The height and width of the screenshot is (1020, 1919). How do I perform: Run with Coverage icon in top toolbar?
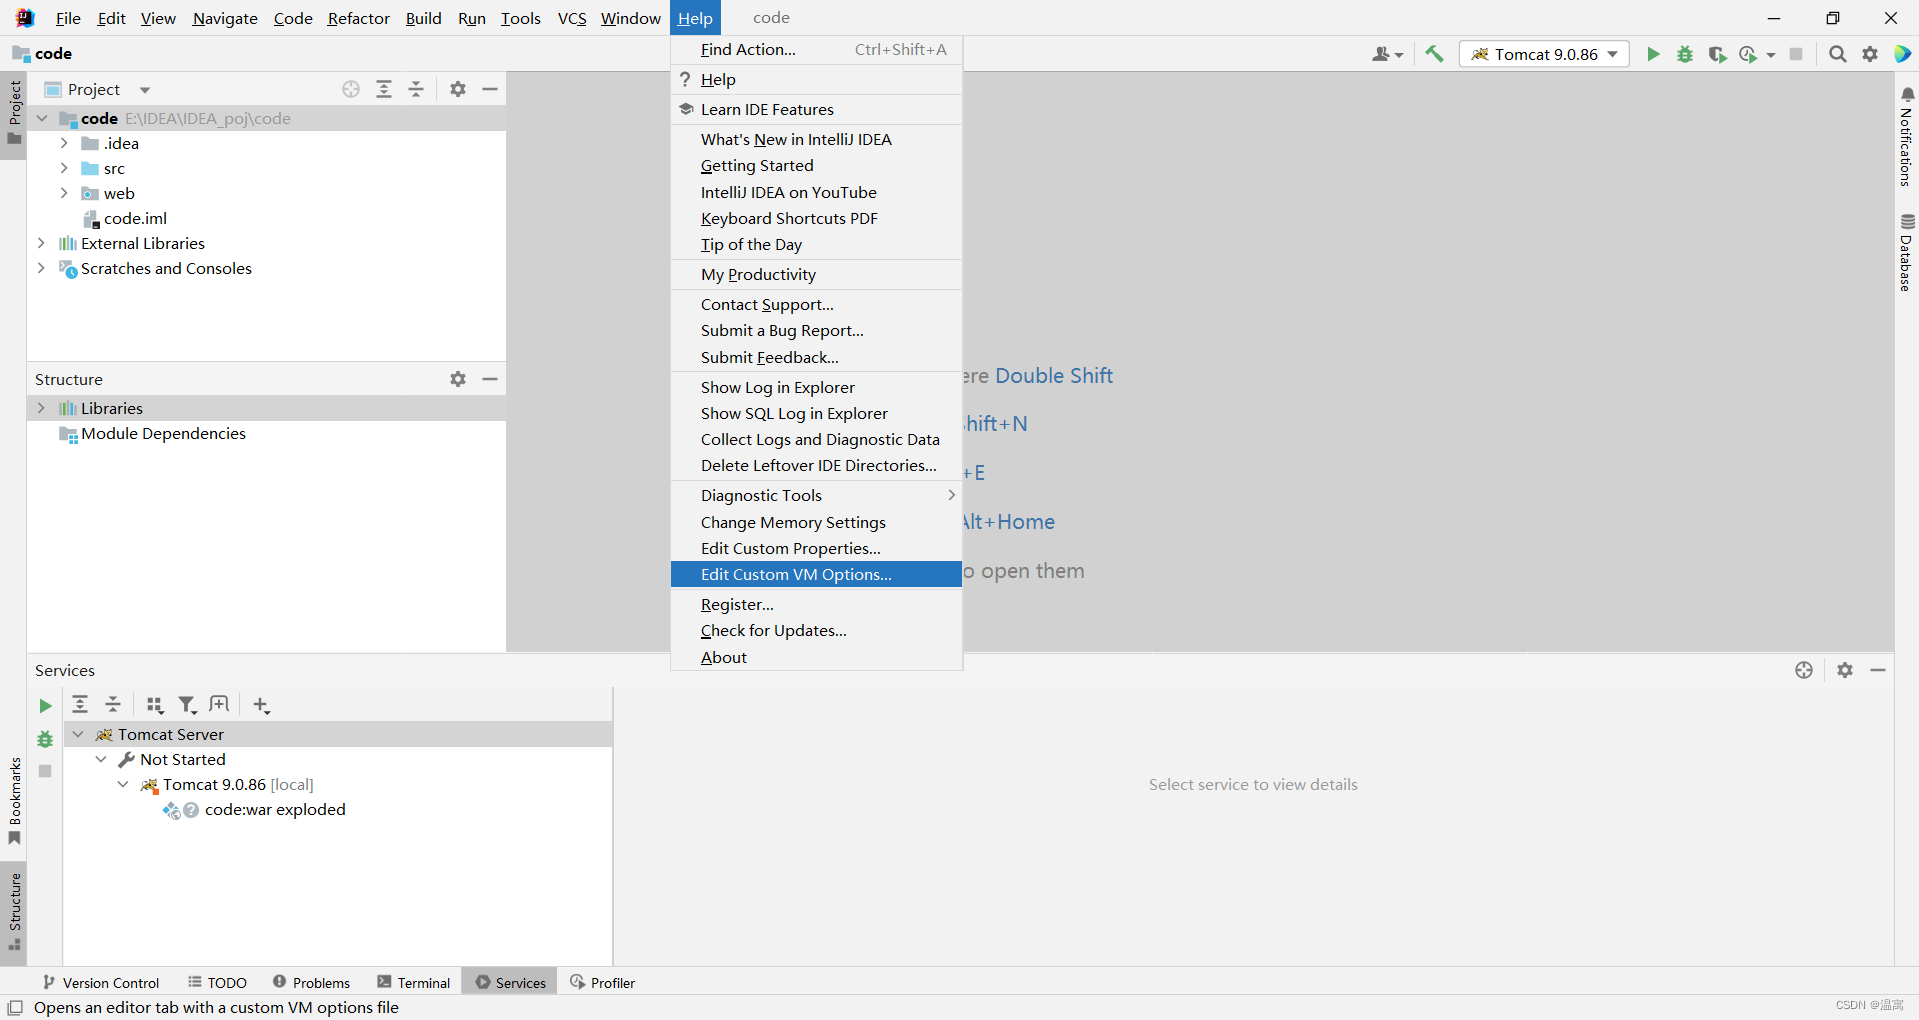pos(1717,54)
